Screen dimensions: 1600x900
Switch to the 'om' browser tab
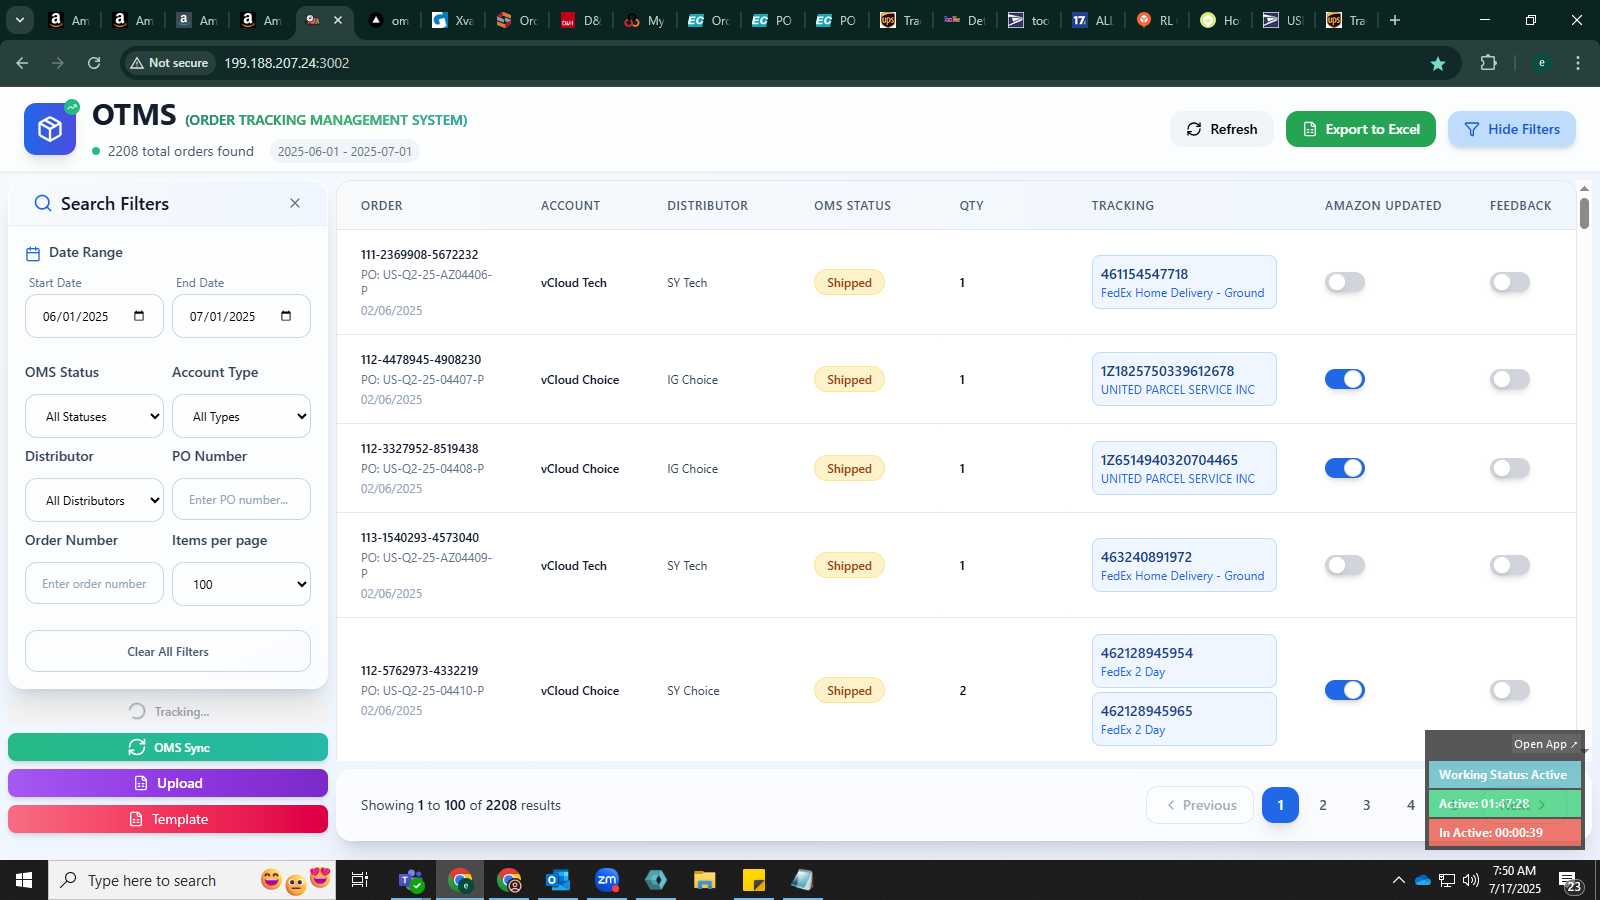[x=390, y=20]
